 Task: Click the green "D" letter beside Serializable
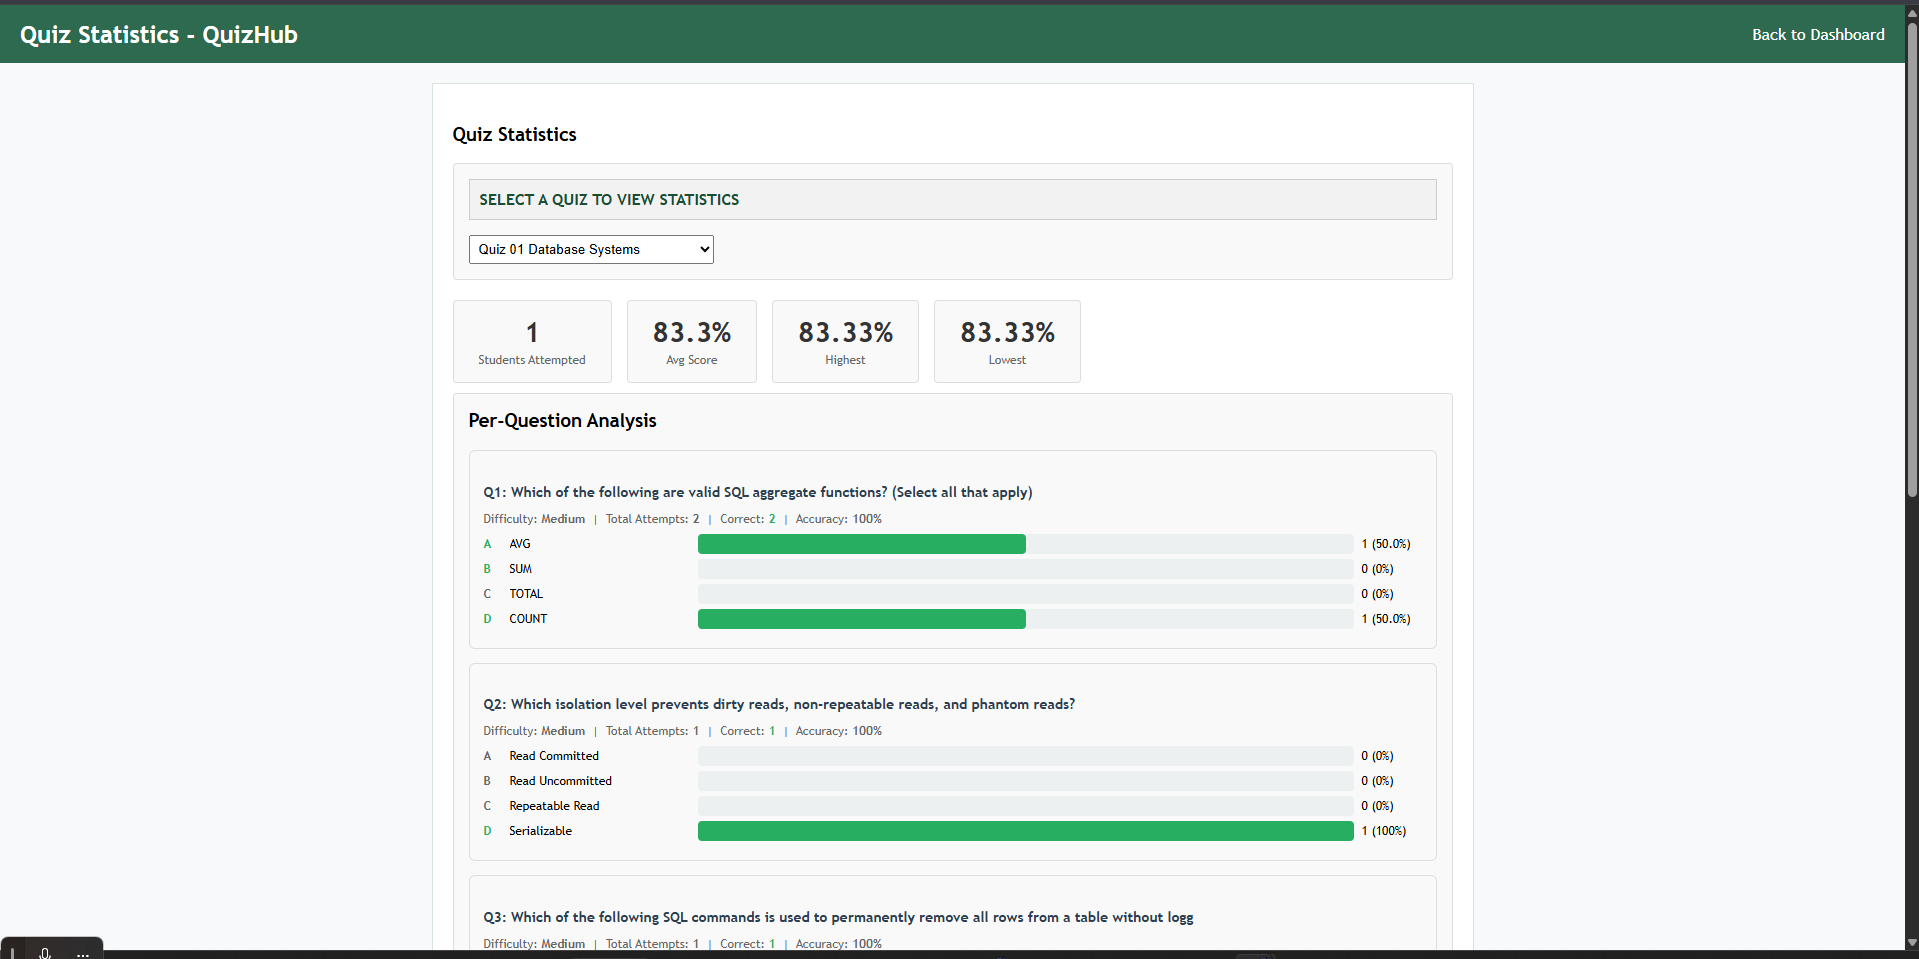488,831
